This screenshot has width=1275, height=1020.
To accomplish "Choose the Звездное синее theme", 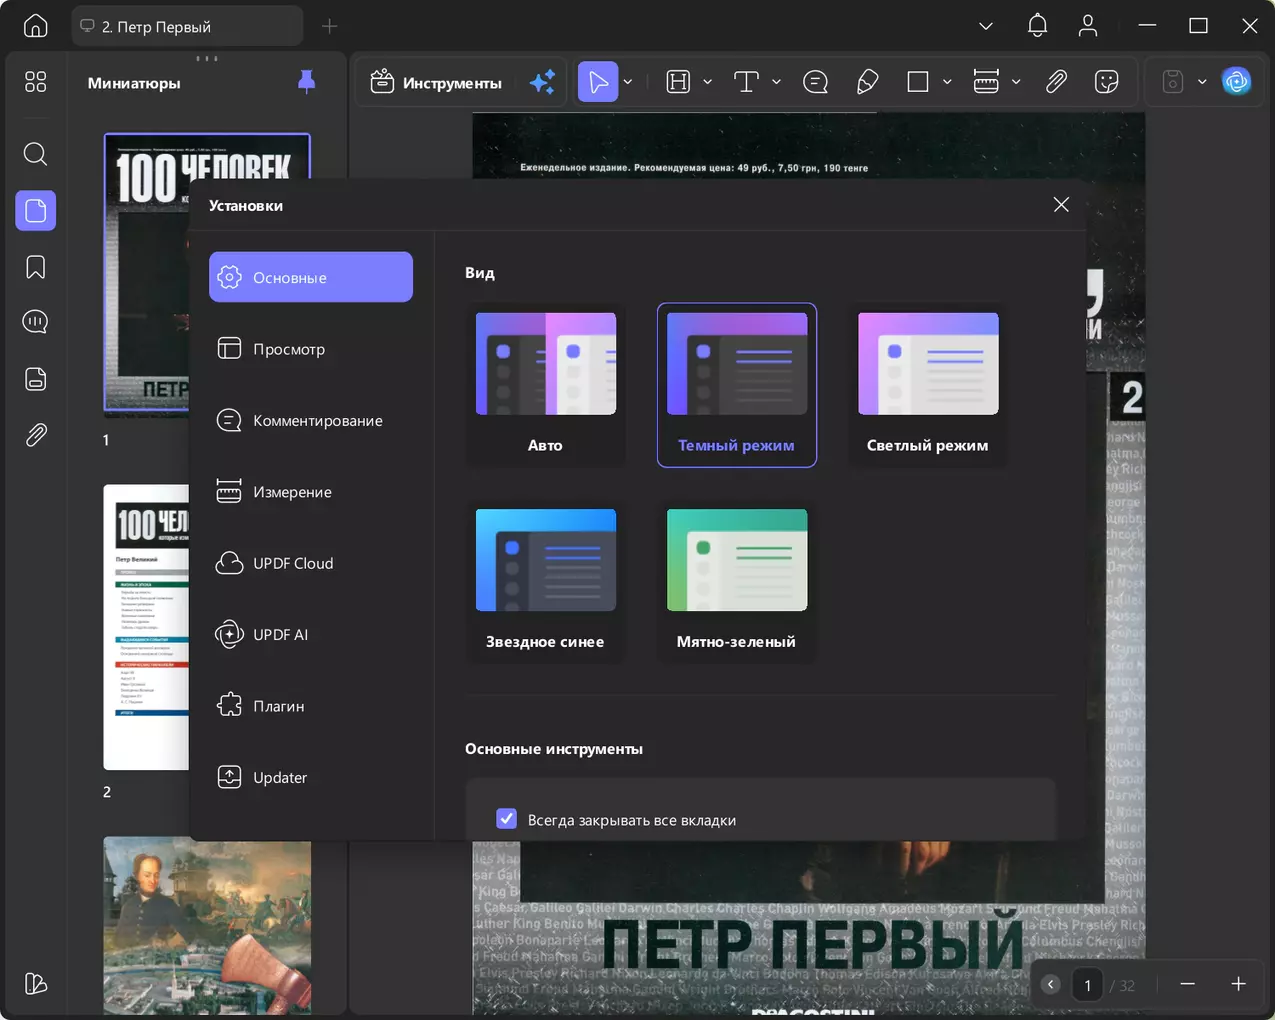I will pos(546,581).
